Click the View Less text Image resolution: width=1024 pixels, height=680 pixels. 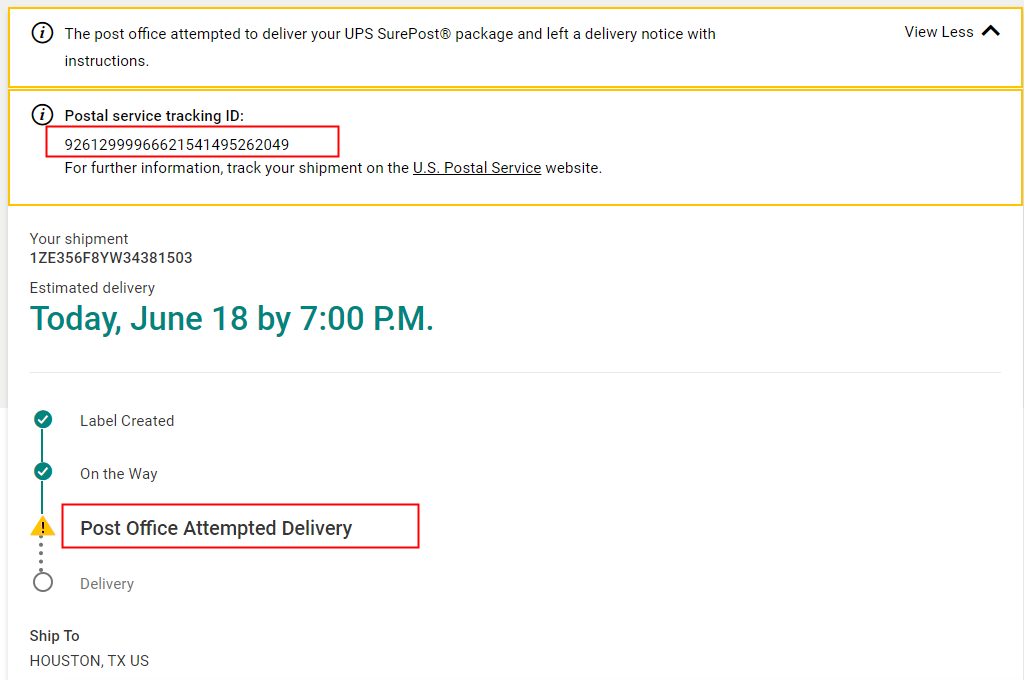coord(938,32)
